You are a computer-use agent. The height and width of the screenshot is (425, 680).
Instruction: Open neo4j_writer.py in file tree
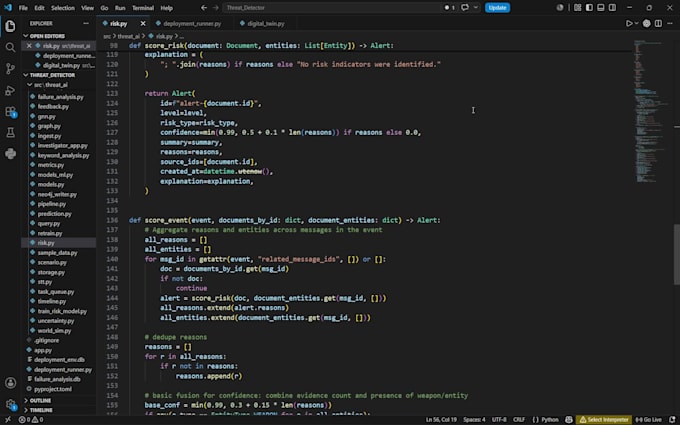tap(57, 194)
